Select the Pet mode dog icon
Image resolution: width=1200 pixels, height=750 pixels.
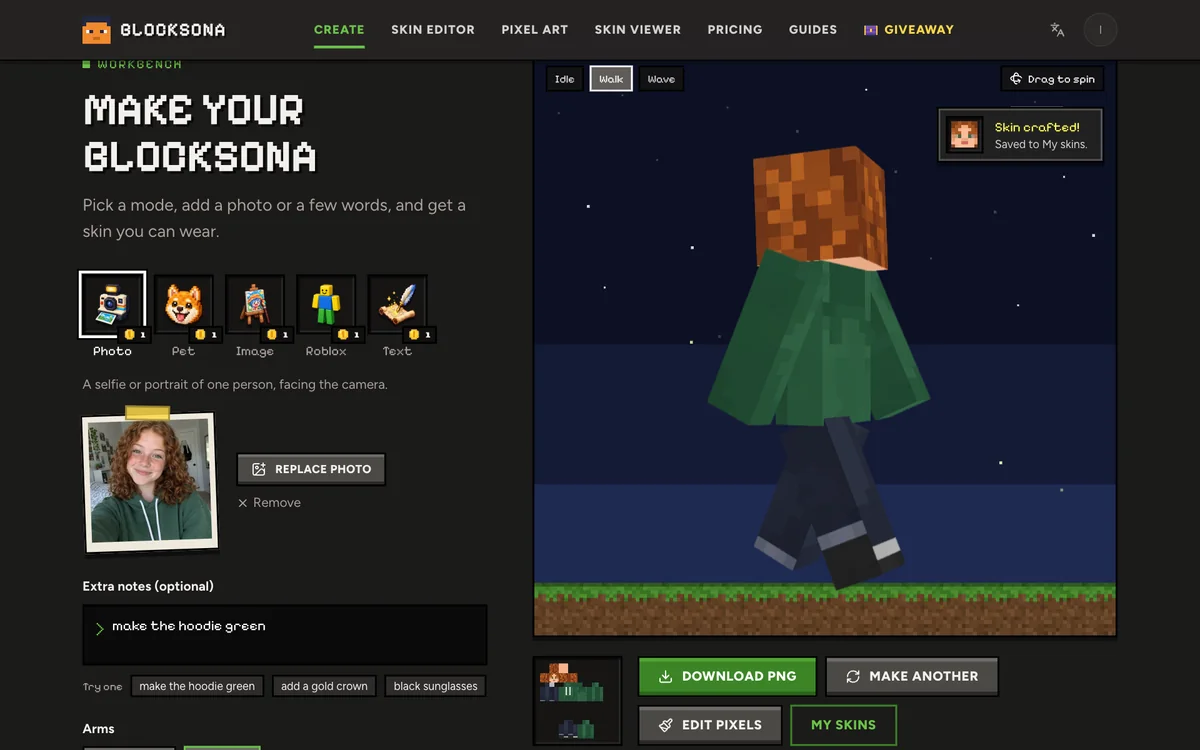[x=184, y=305]
